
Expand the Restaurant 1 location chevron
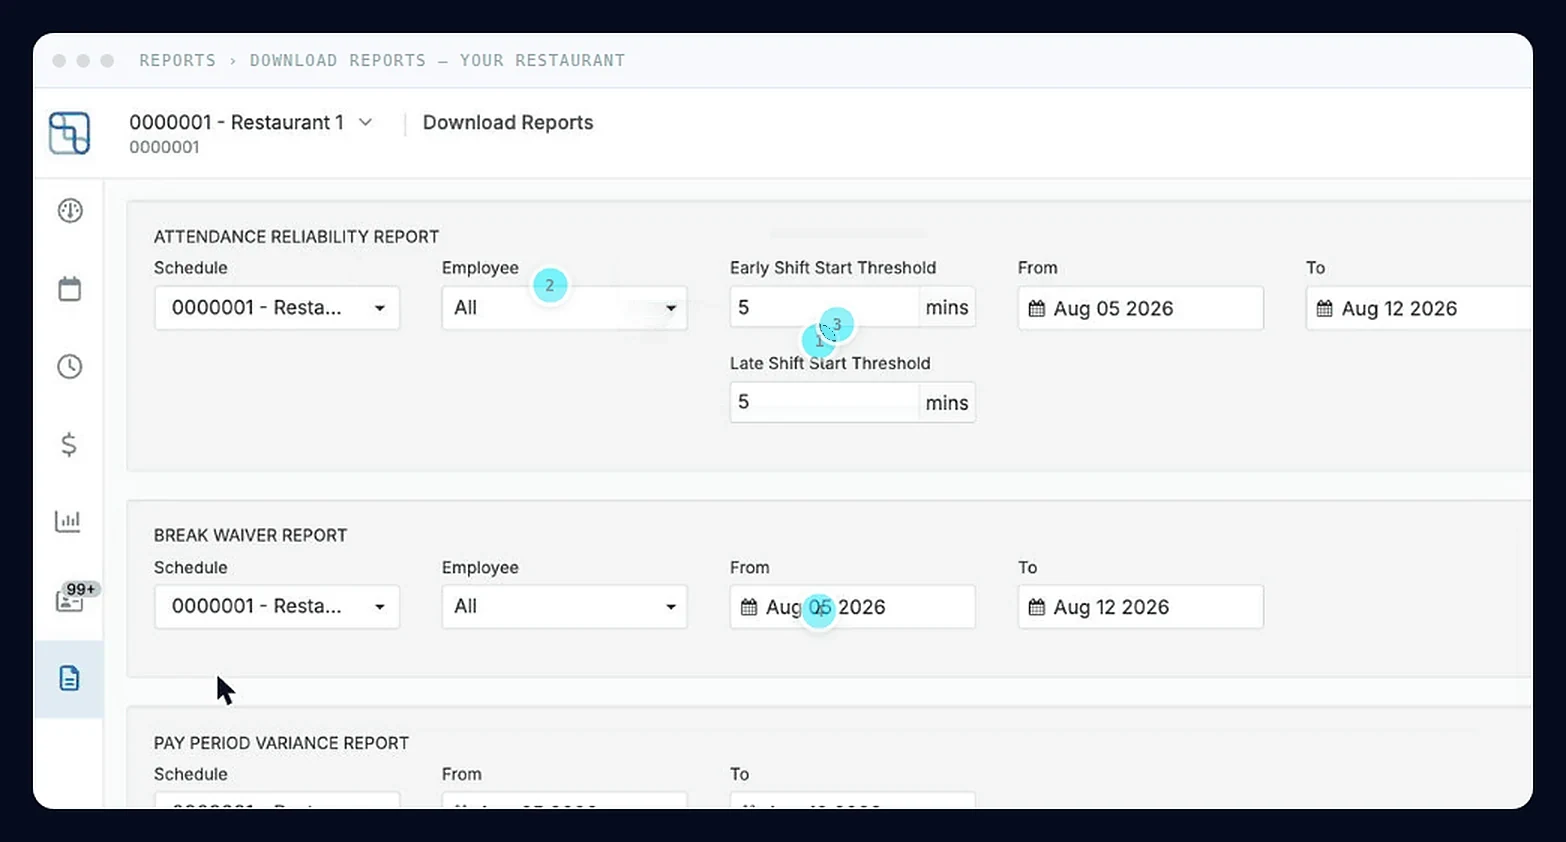click(366, 122)
